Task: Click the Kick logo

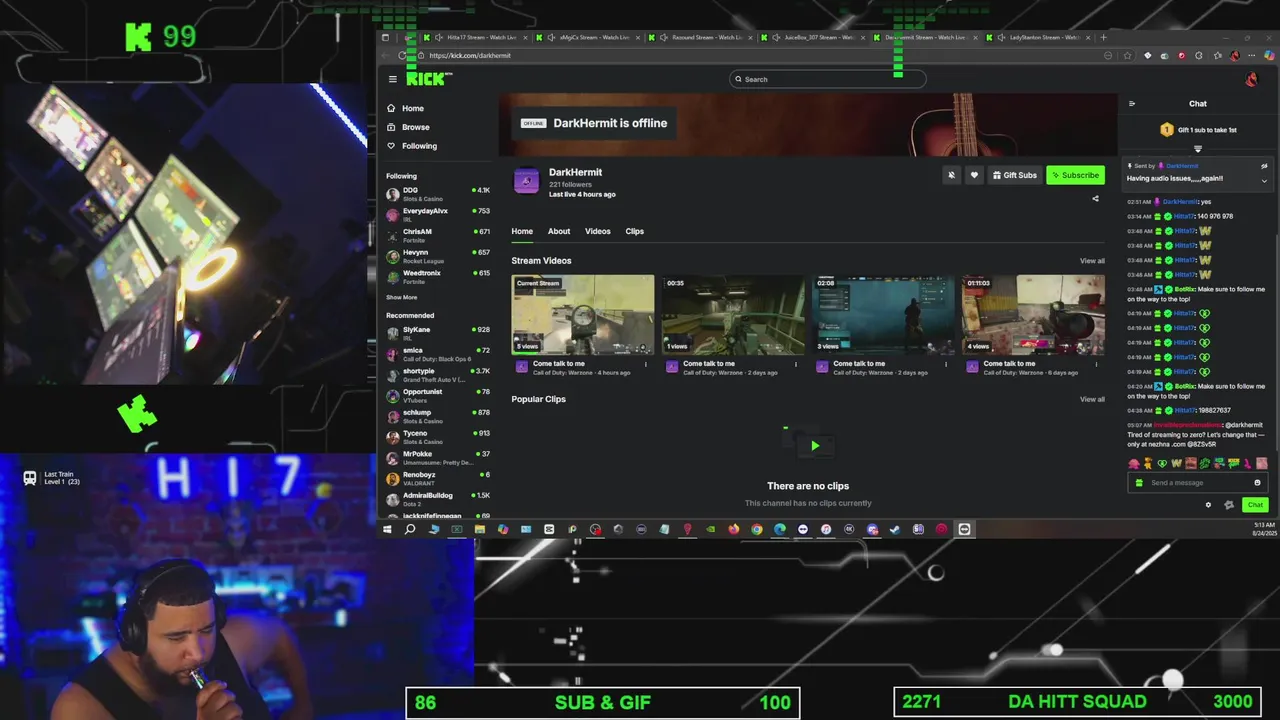Action: point(429,79)
